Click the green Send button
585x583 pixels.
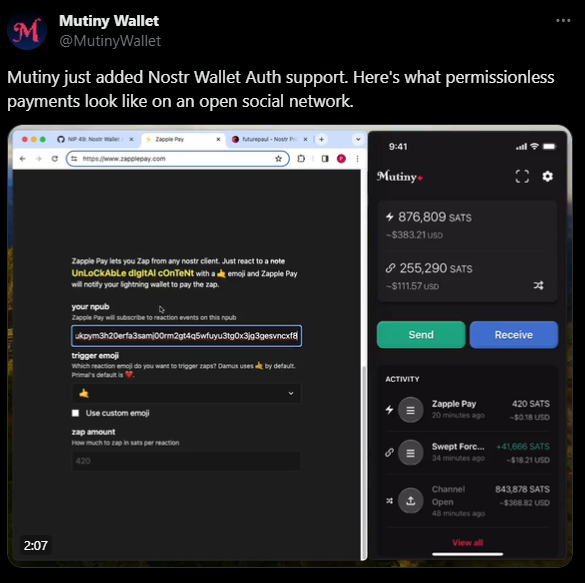point(421,335)
